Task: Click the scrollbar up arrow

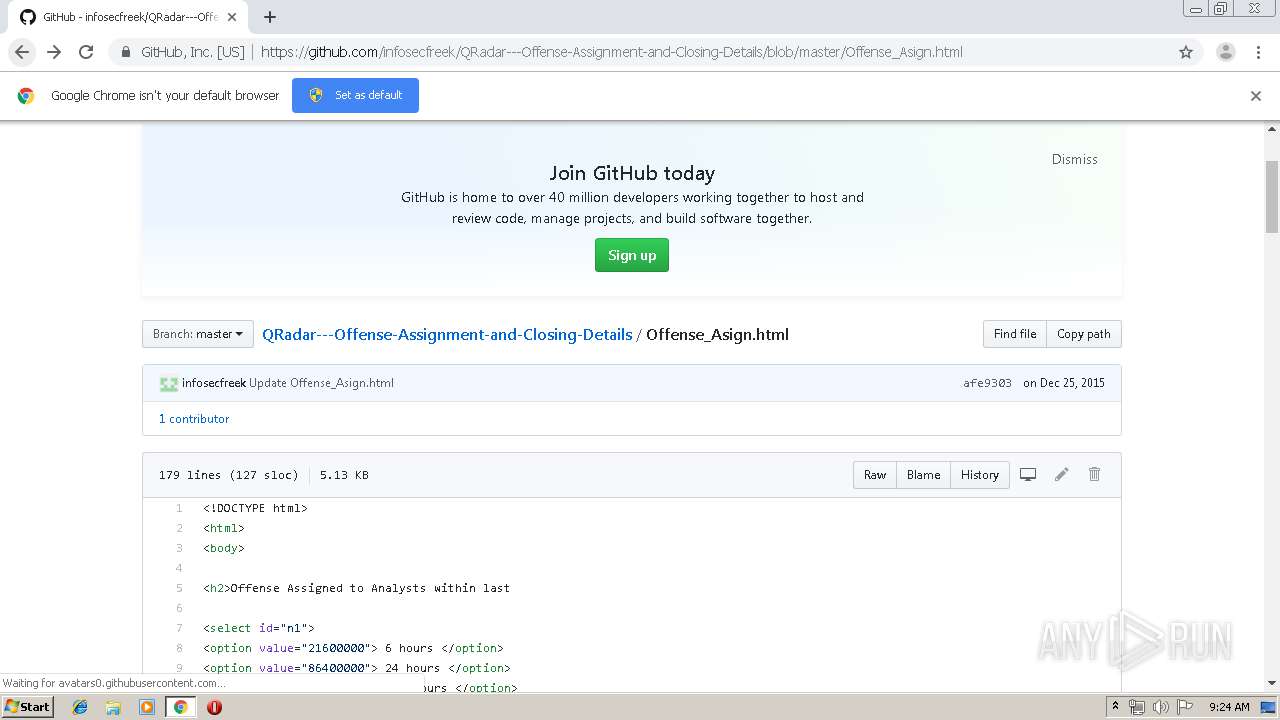Action: click(x=1272, y=129)
